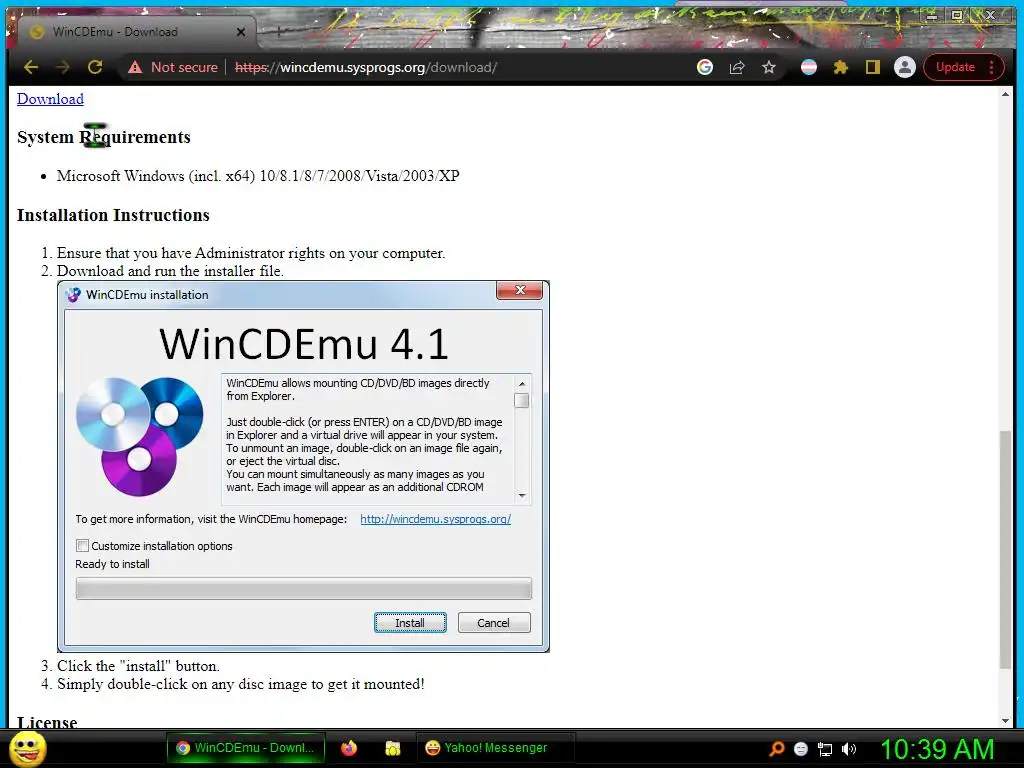Click the three-disc WinCDEmu logo
The width and height of the screenshot is (1024, 768).
[139, 436]
